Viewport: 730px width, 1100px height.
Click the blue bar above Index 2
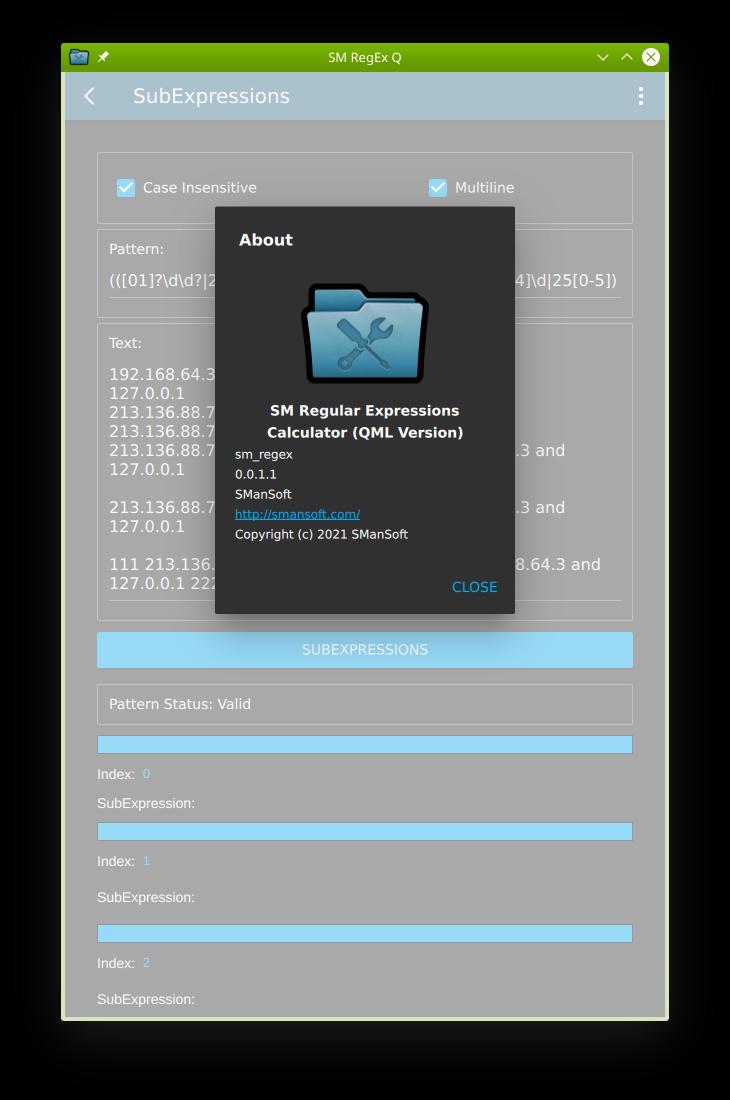[365, 933]
